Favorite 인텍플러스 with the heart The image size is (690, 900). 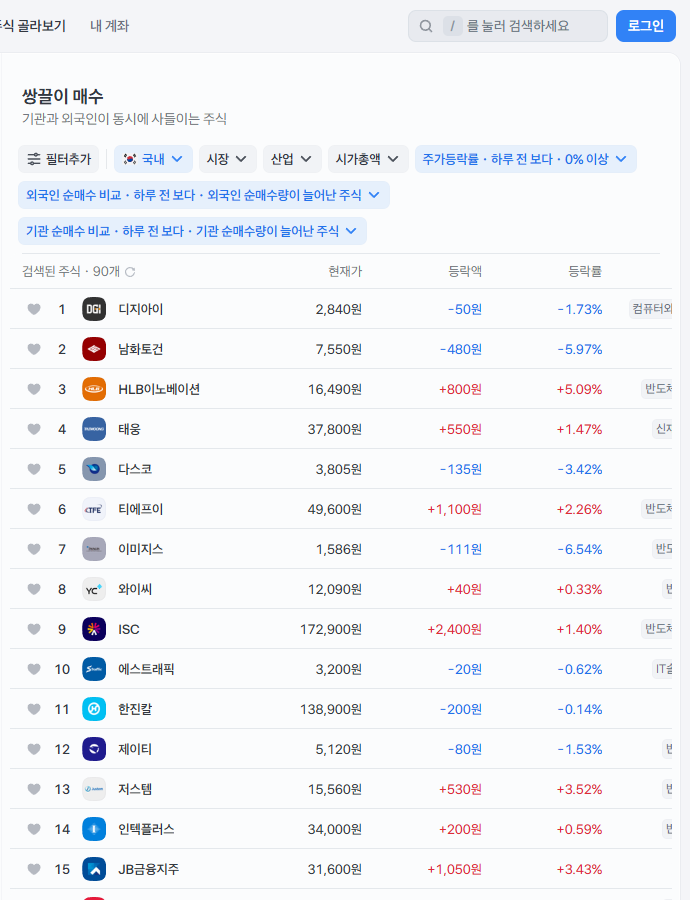(x=34, y=829)
